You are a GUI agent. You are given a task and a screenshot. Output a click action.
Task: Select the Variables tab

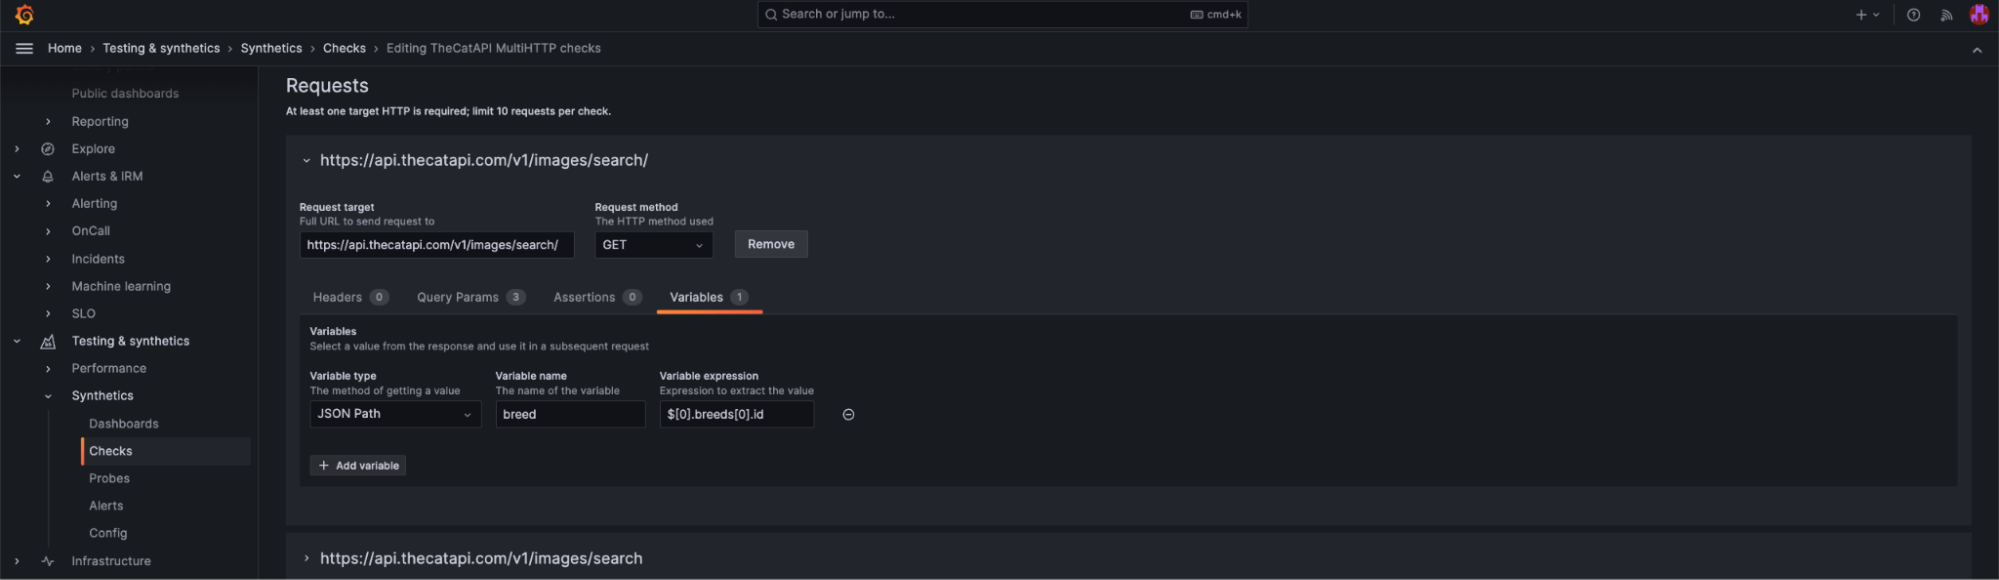(x=709, y=297)
